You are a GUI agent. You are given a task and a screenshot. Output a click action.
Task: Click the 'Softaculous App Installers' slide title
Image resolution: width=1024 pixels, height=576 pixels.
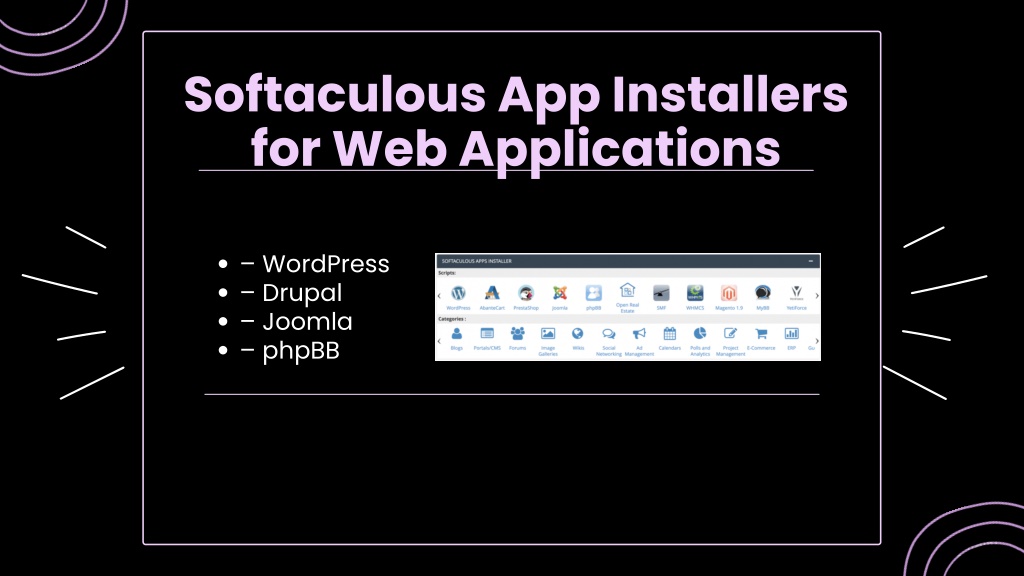coord(516,95)
